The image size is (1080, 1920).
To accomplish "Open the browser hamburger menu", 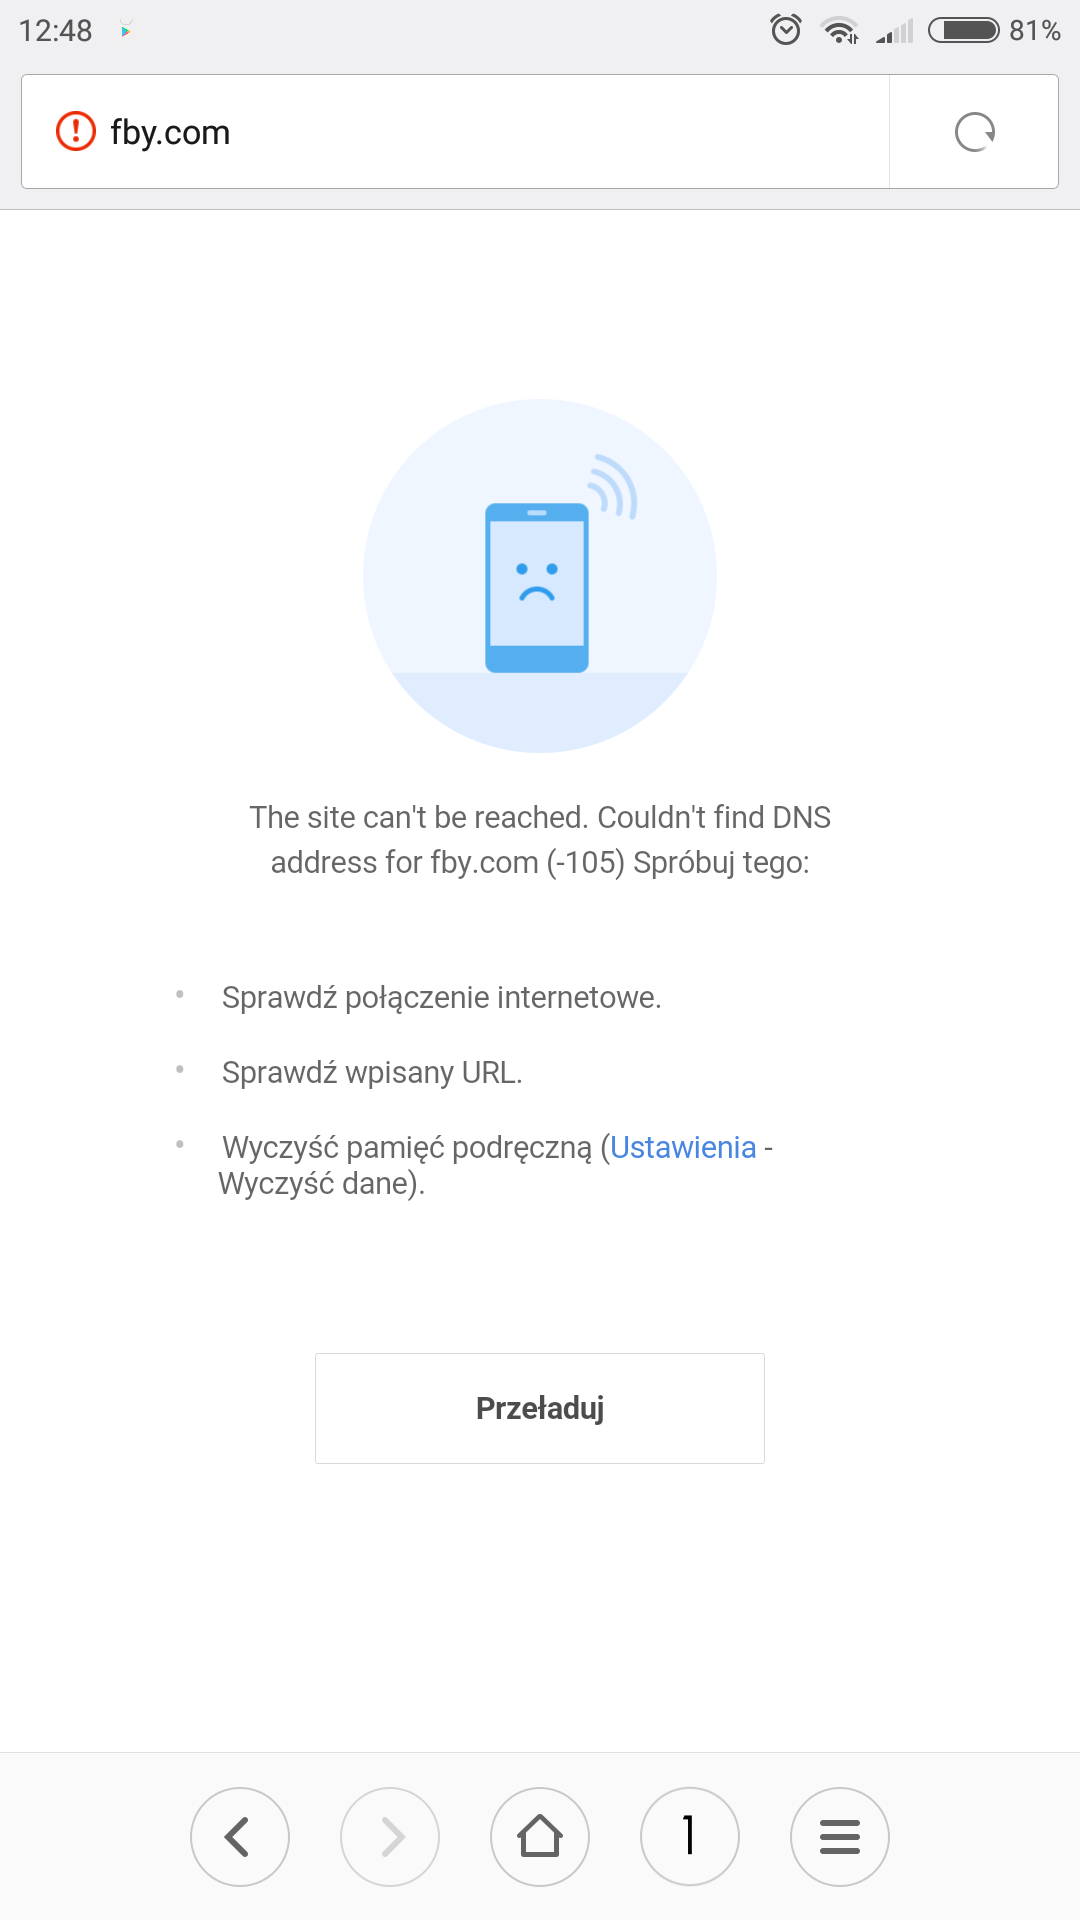I will 840,1837.
